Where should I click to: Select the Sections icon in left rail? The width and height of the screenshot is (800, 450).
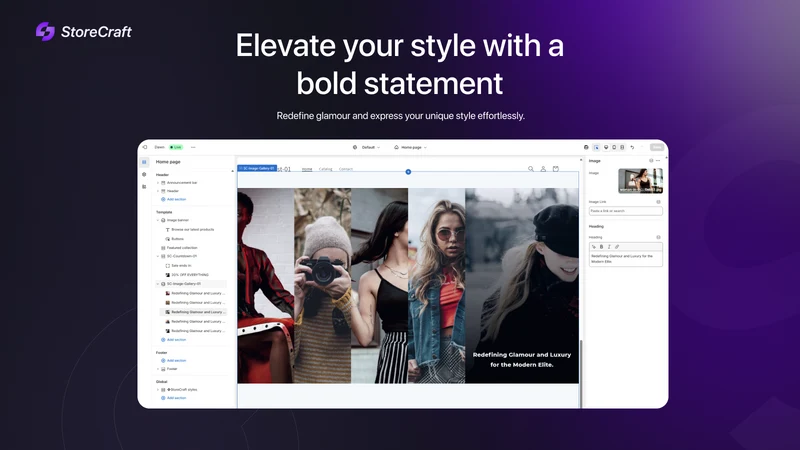point(144,162)
